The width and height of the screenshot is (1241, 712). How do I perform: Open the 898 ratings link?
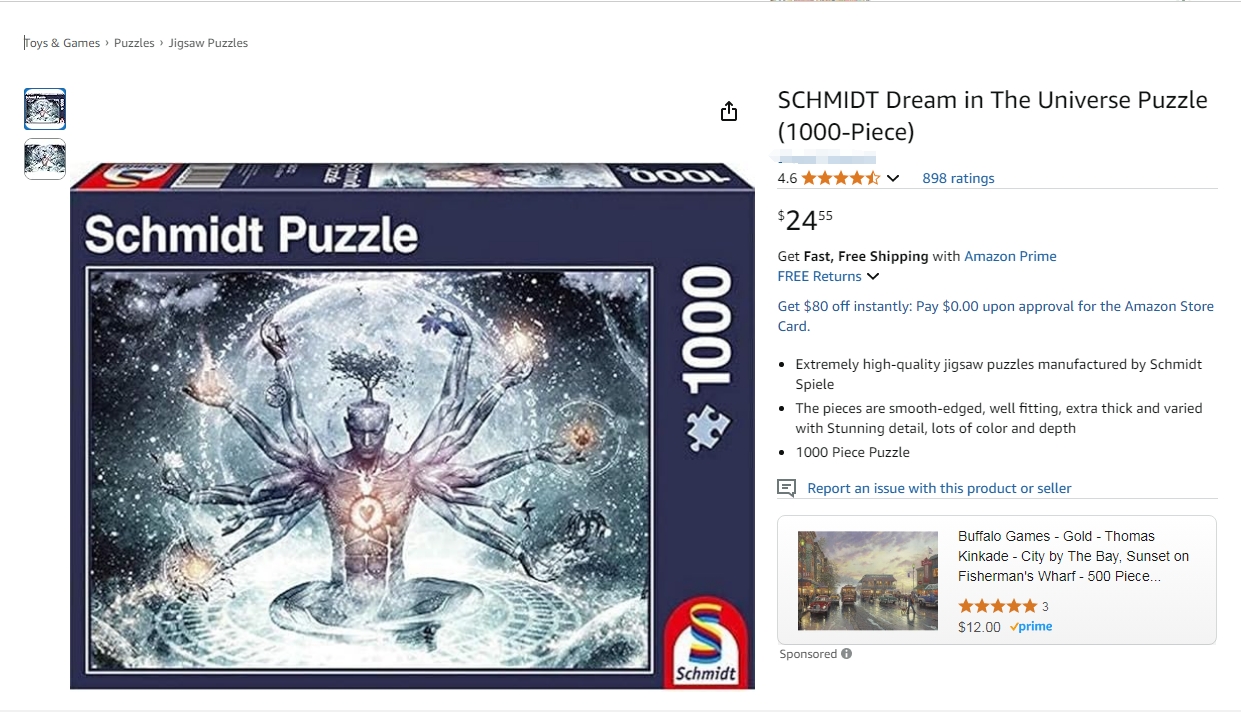[x=958, y=178]
